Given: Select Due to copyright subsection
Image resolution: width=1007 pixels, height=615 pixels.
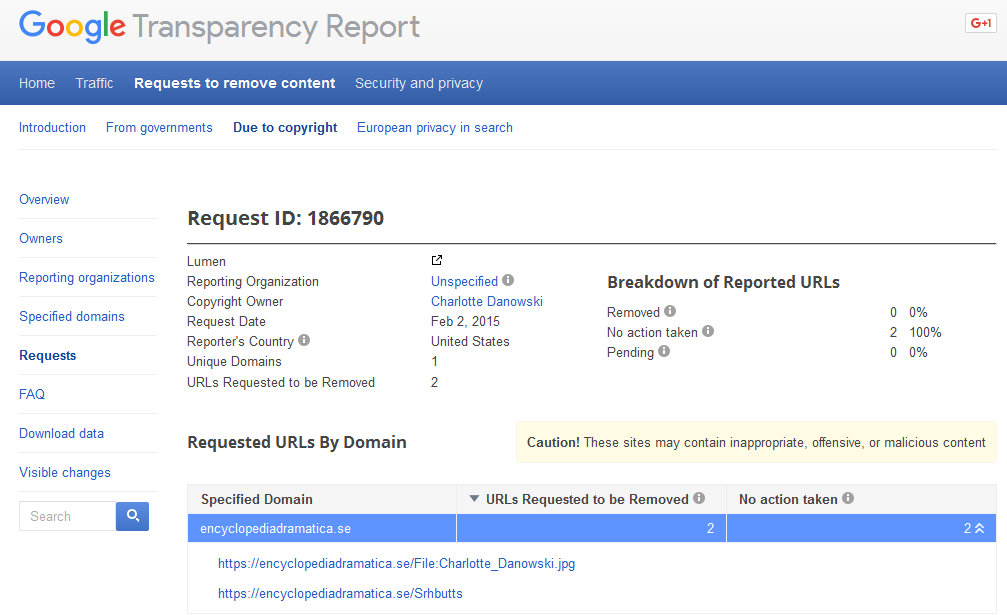Looking at the screenshot, I should [285, 128].
